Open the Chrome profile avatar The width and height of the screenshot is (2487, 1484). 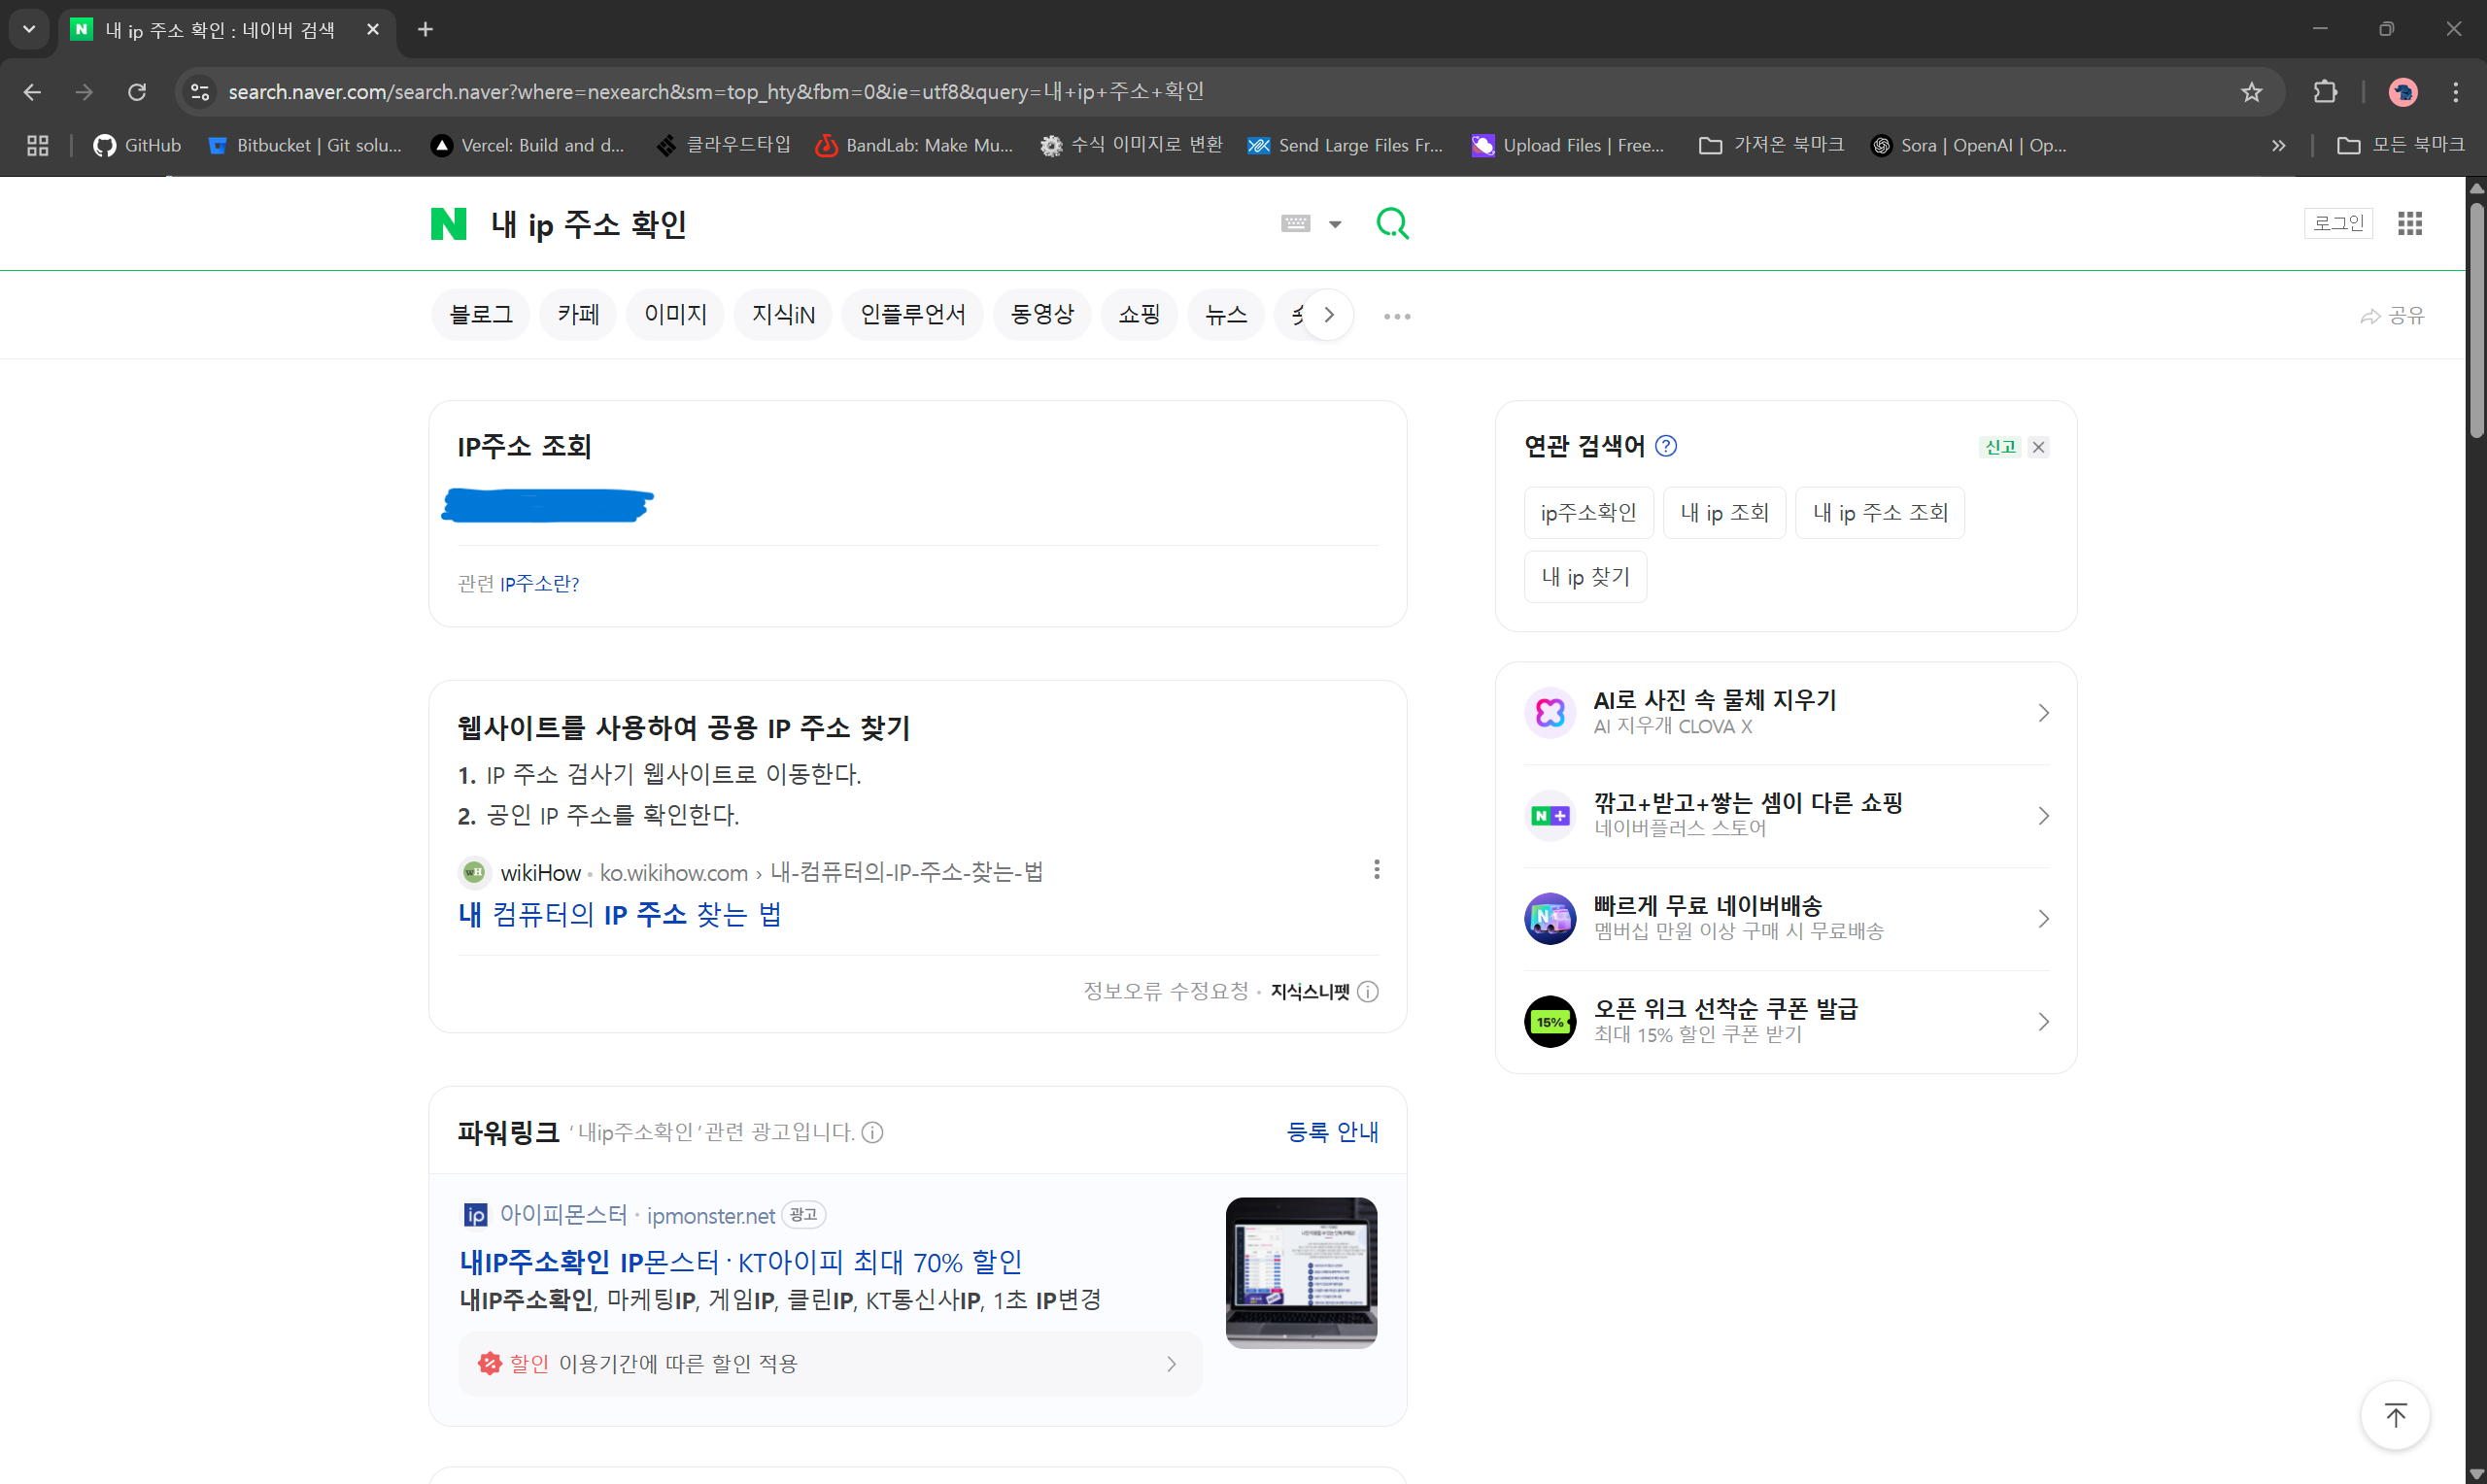(2403, 92)
